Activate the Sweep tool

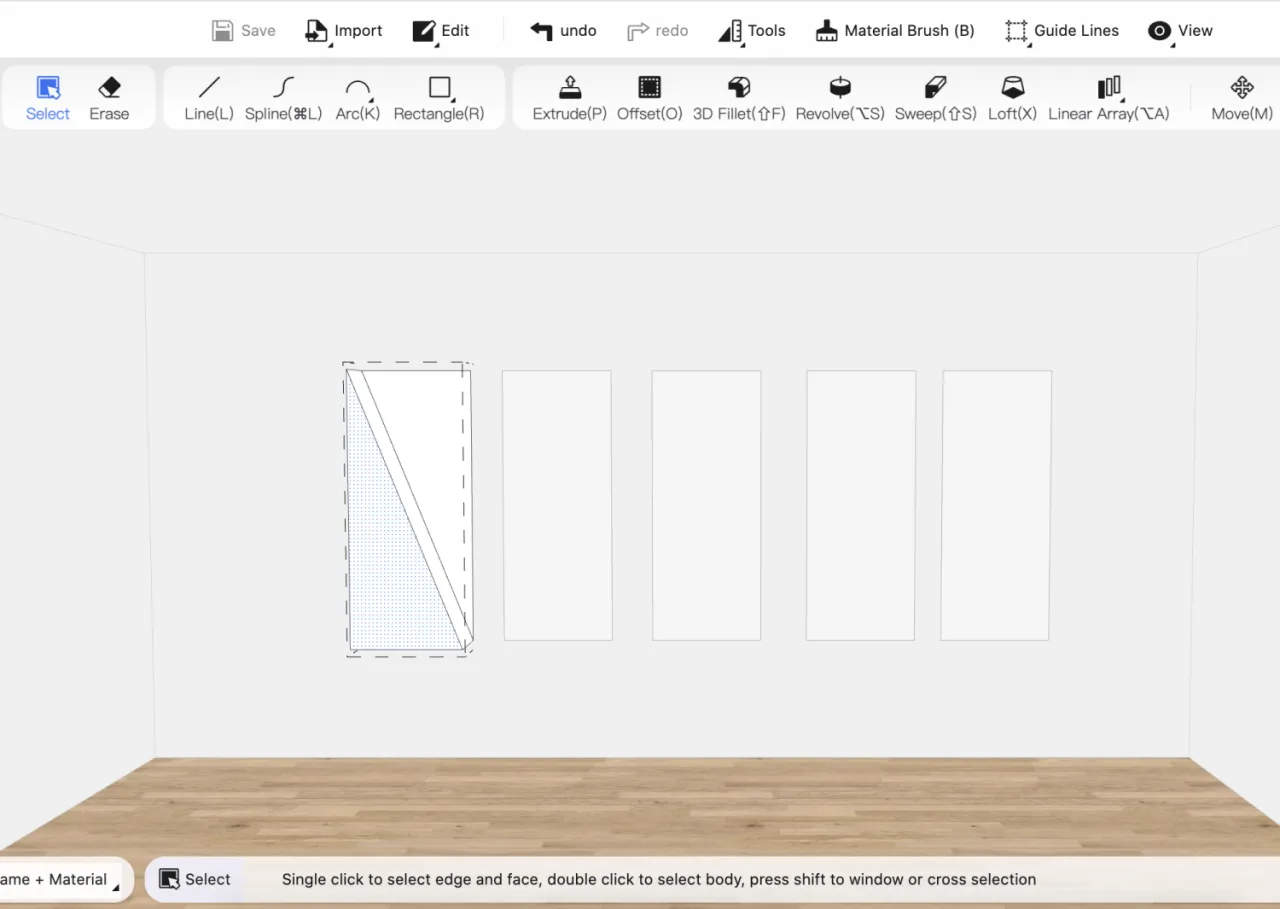(935, 98)
